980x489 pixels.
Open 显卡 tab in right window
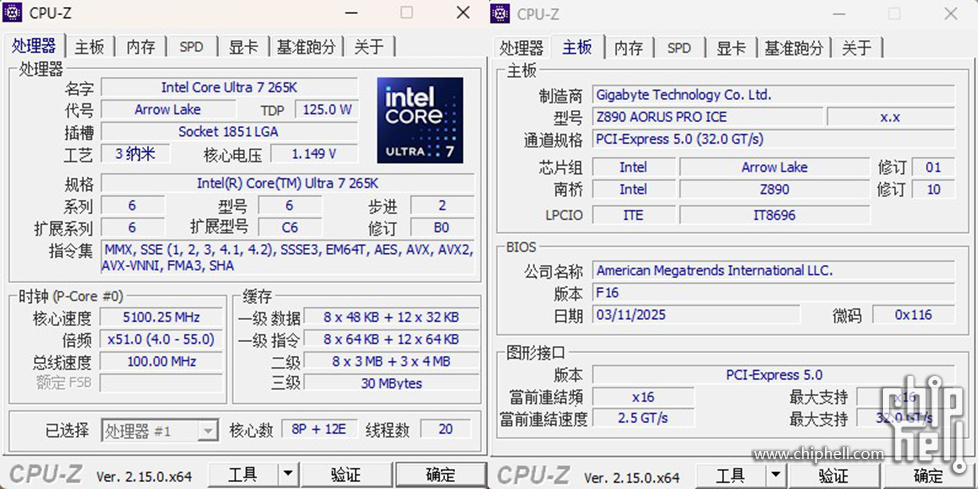pos(731,48)
